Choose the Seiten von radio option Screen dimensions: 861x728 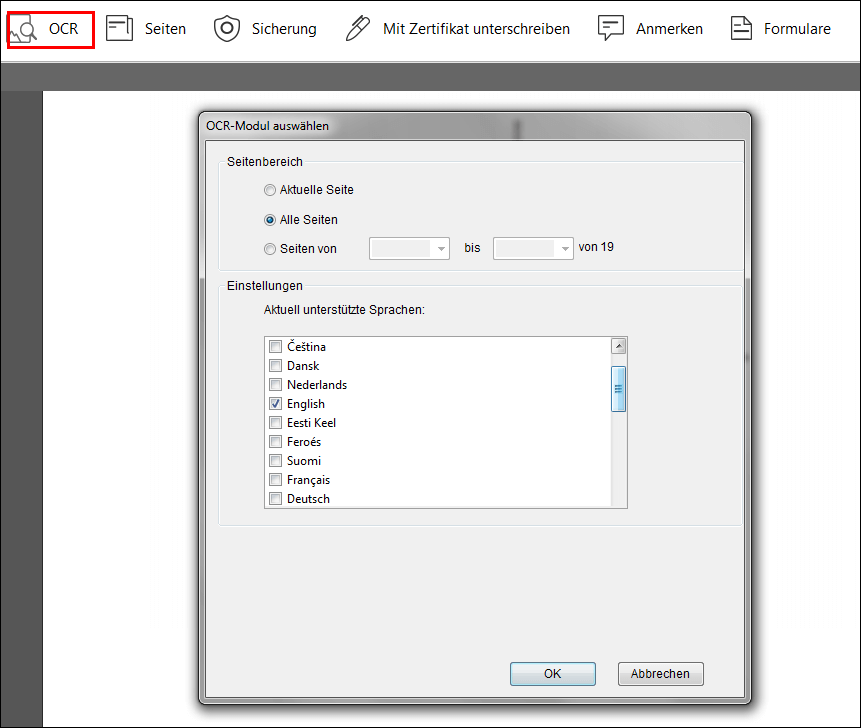point(269,247)
